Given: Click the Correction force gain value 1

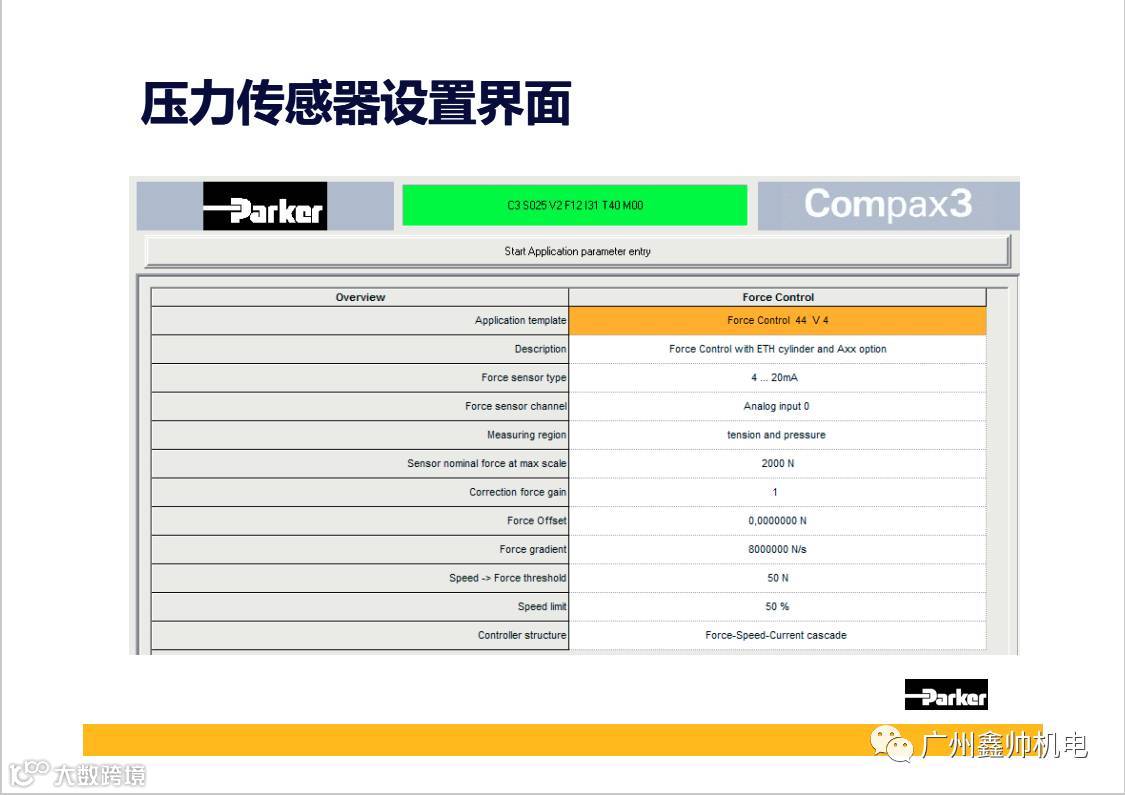Looking at the screenshot, I should coord(775,492).
